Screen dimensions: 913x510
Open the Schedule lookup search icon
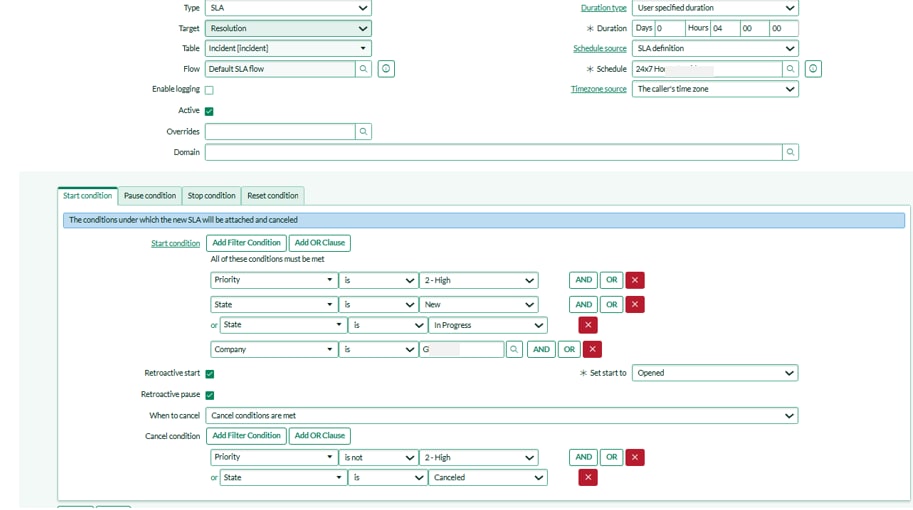(790, 69)
